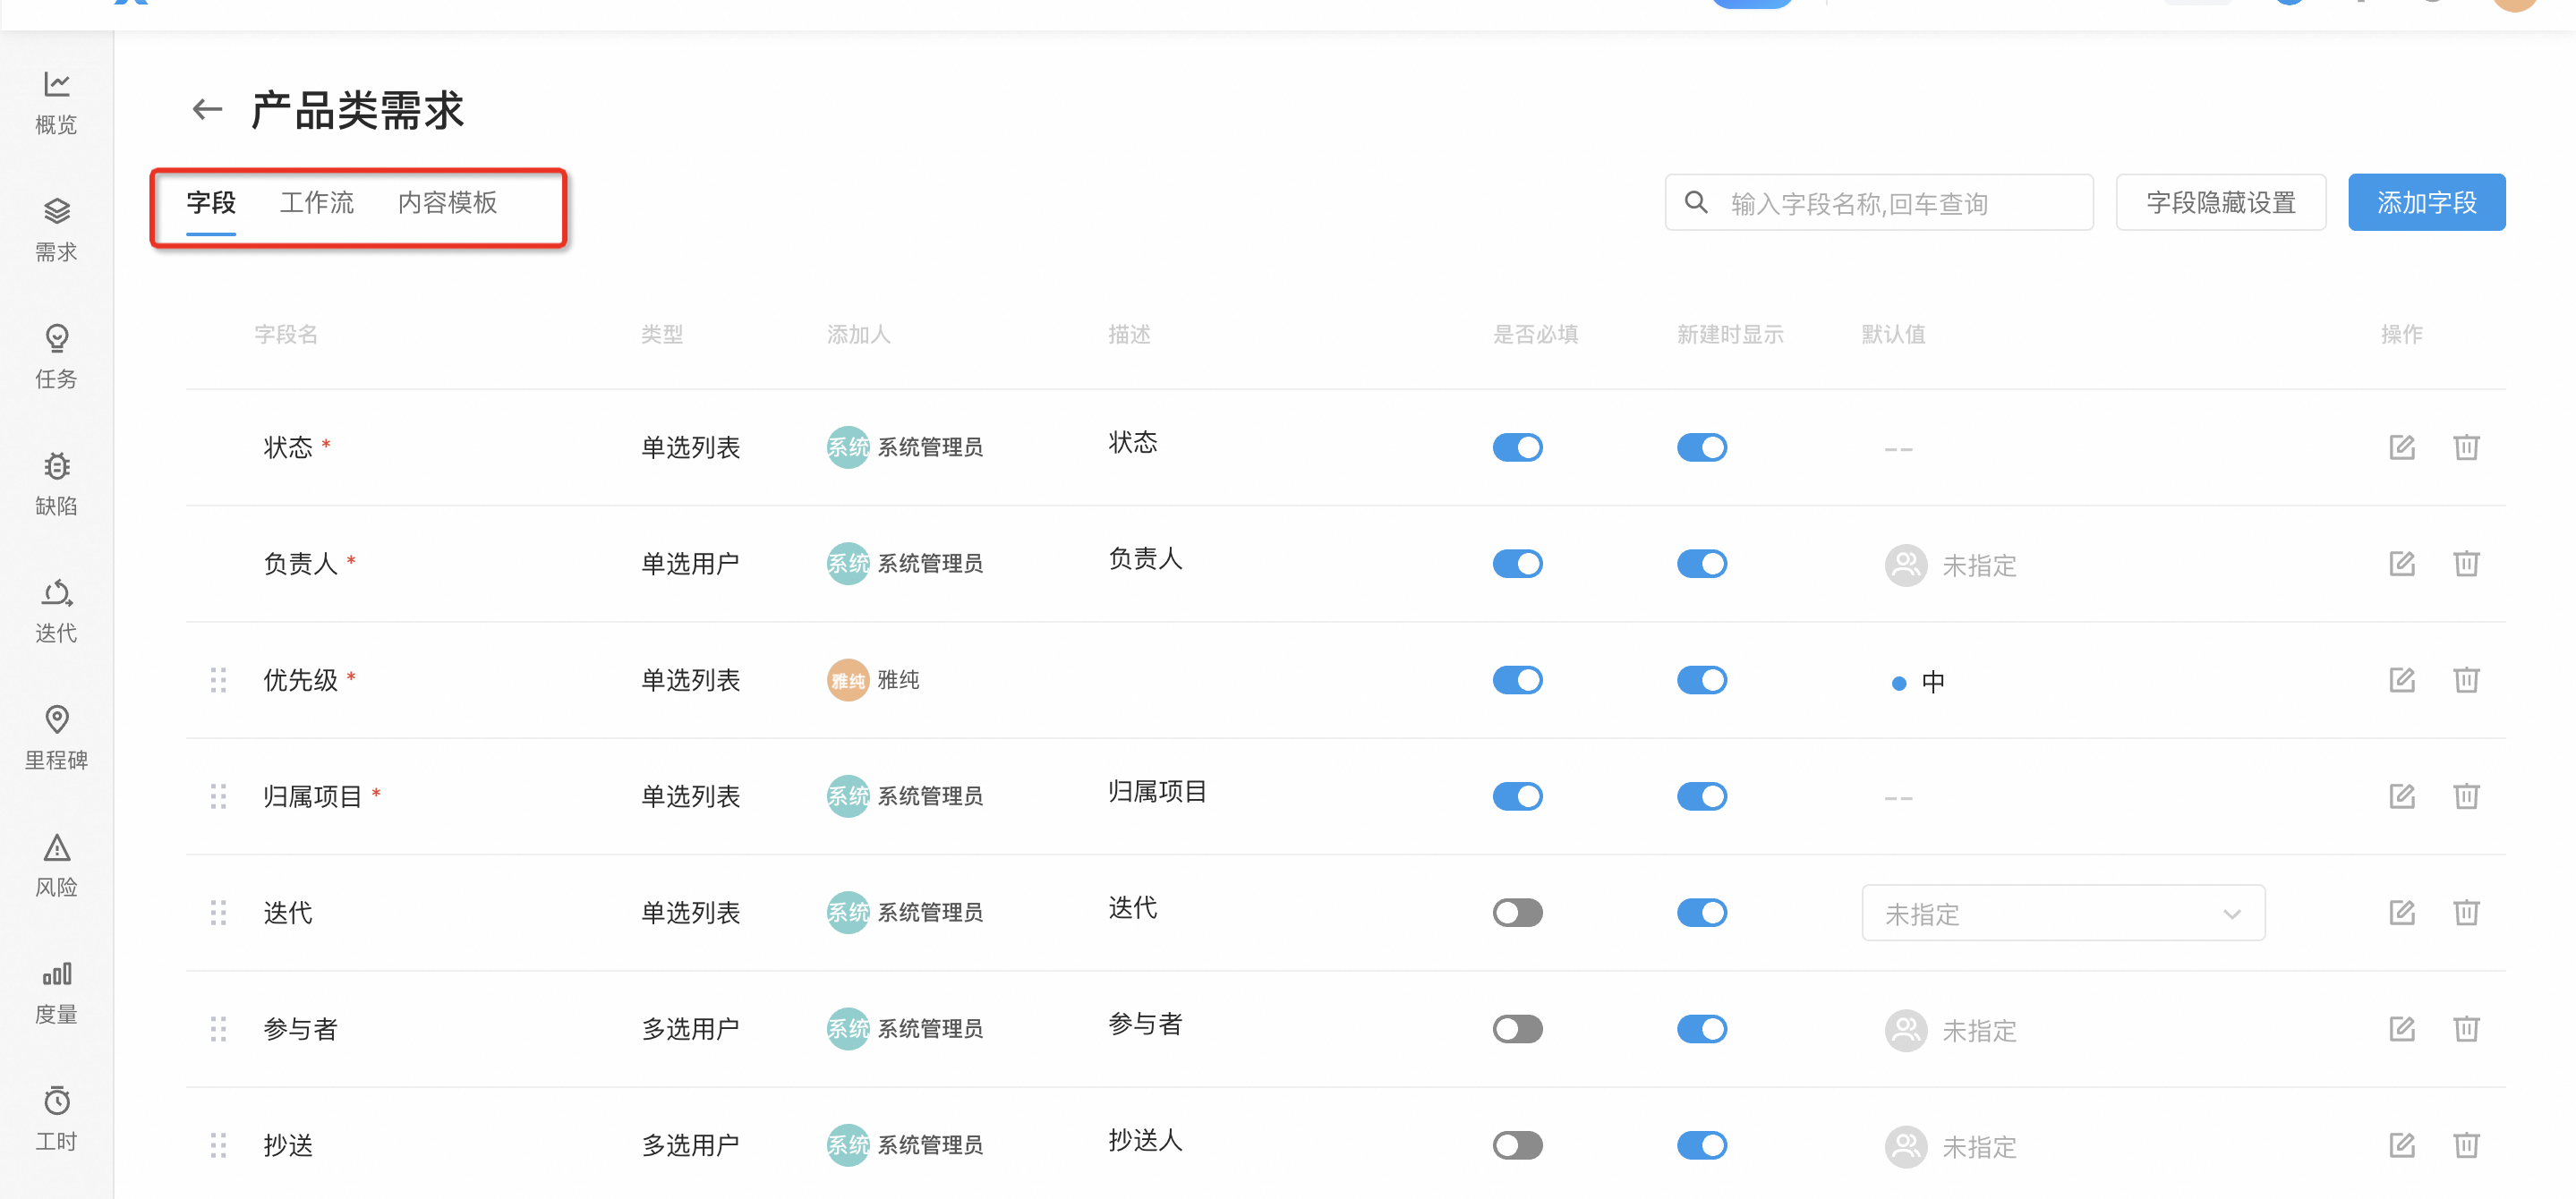This screenshot has height=1199, width=2576.
Task: Select default user for 参与者 (未指定)
Action: (1950, 1030)
